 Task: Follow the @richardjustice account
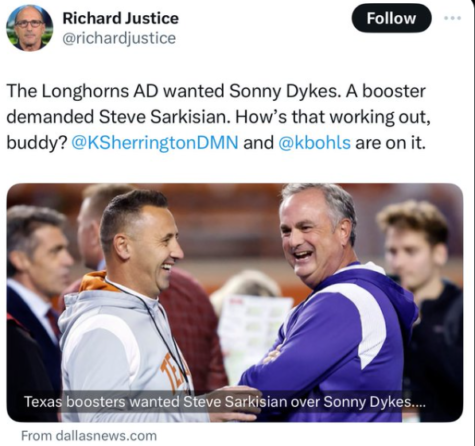coord(391,18)
